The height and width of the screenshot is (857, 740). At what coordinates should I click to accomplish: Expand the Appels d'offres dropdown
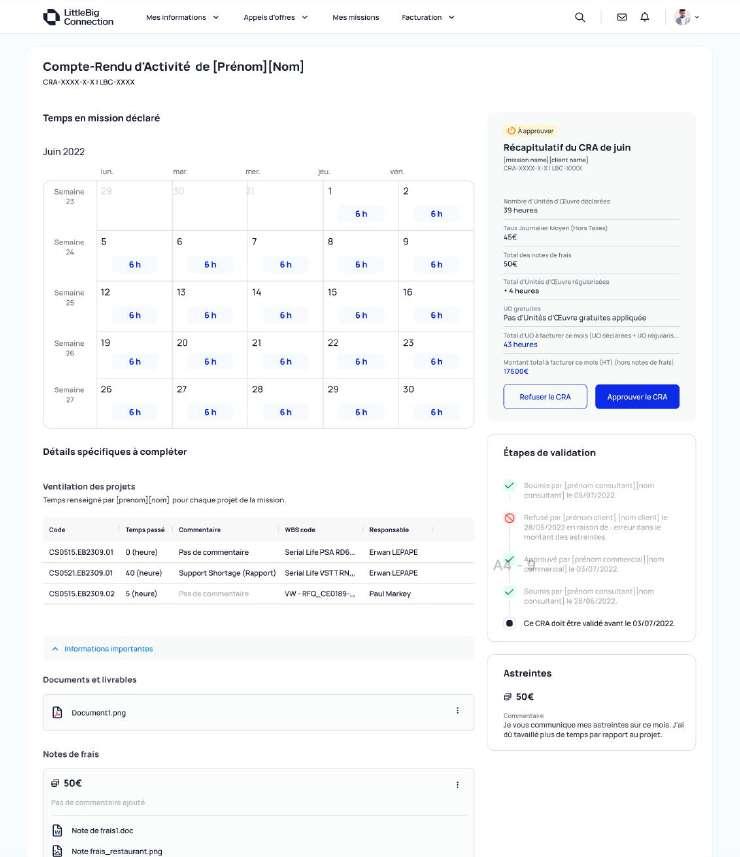tap(275, 17)
